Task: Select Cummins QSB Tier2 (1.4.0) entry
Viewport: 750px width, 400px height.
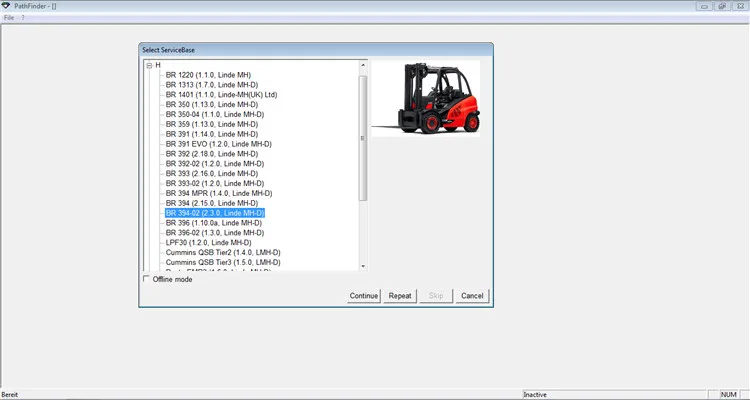Action: tap(223, 253)
